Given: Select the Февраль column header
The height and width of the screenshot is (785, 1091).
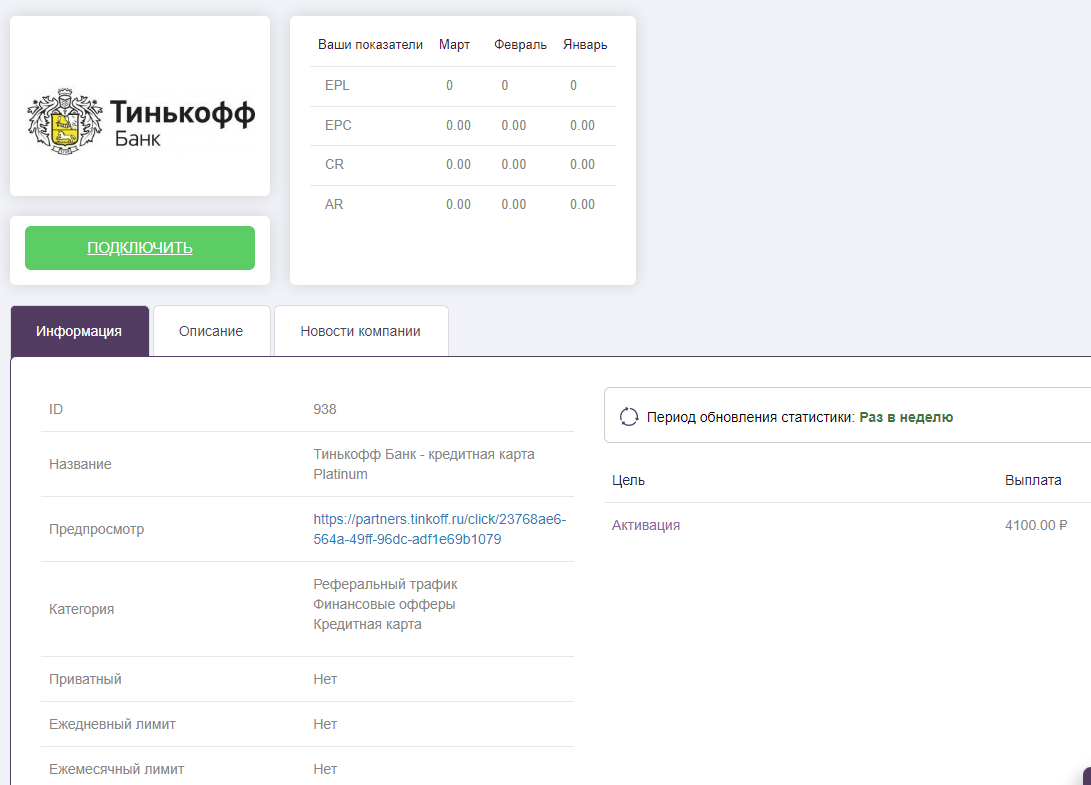Looking at the screenshot, I should point(520,45).
